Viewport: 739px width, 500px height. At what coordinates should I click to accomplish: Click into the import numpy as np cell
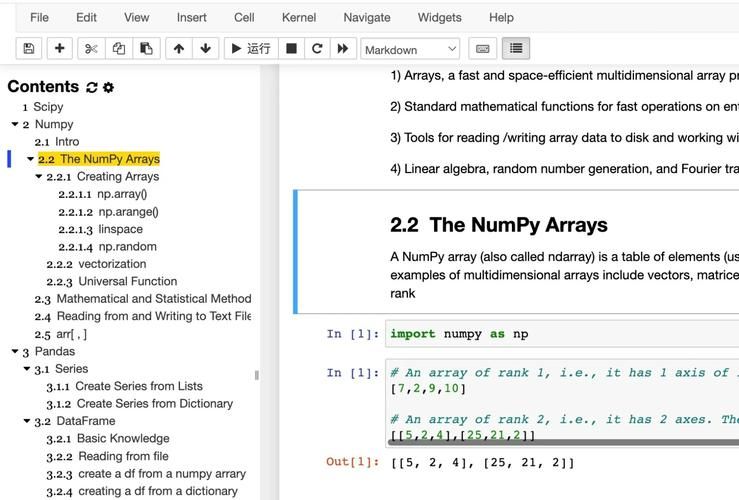(x=562, y=334)
